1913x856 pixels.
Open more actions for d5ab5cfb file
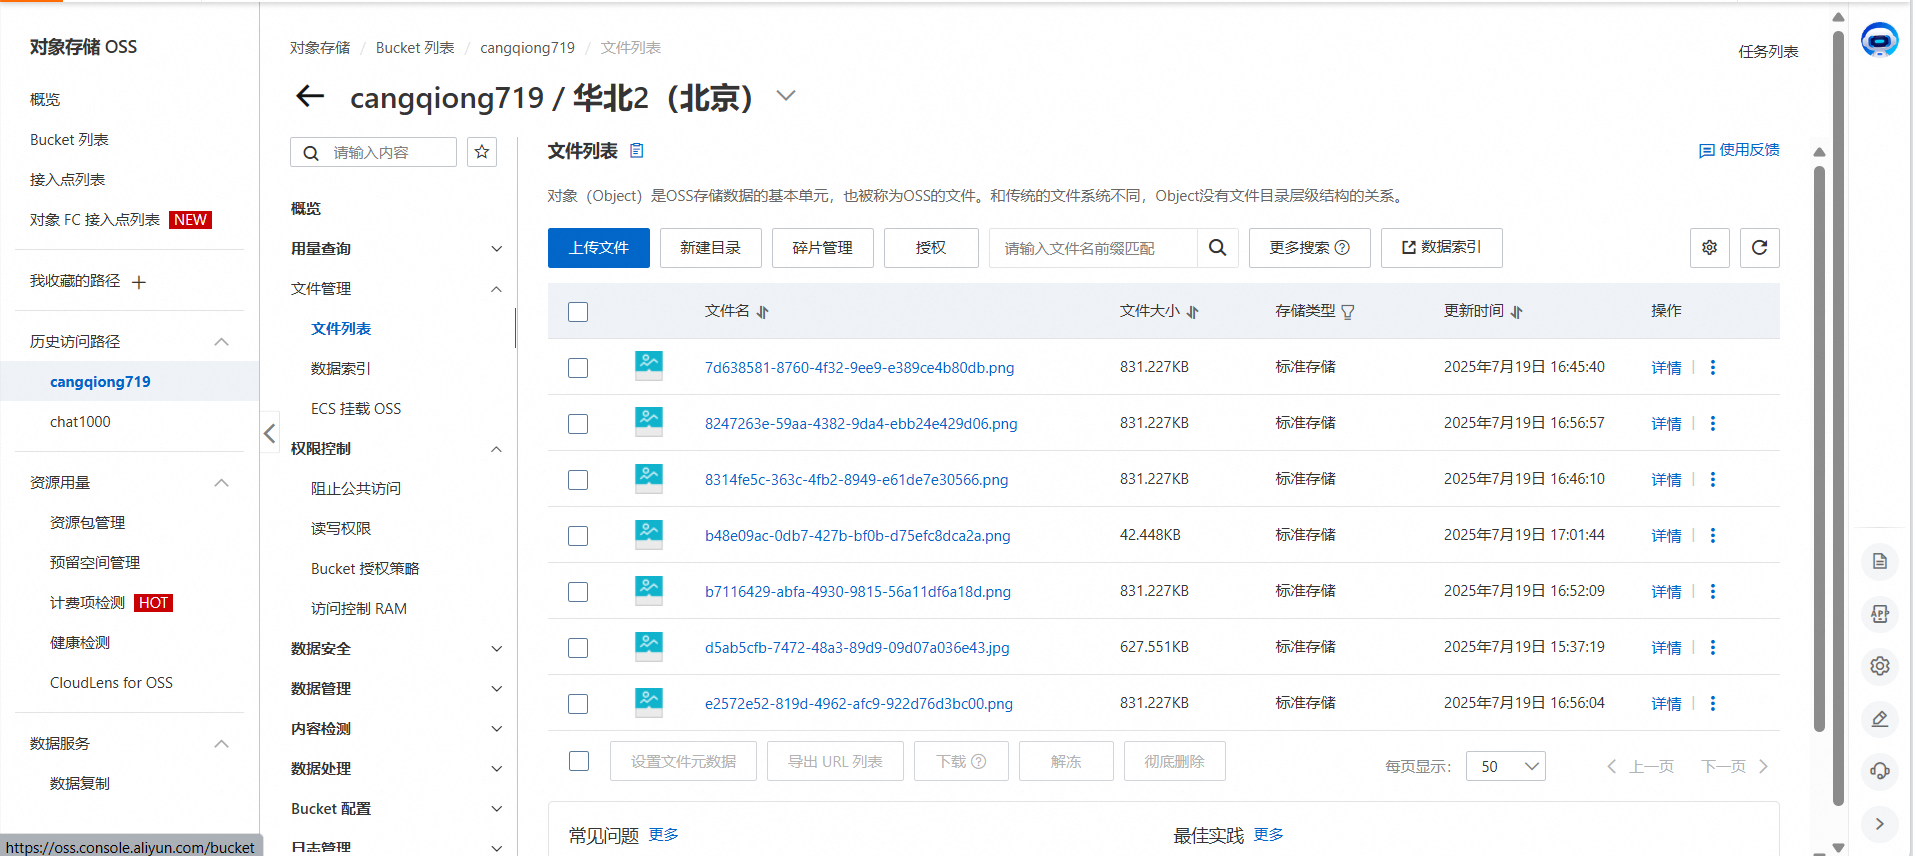tap(1713, 648)
